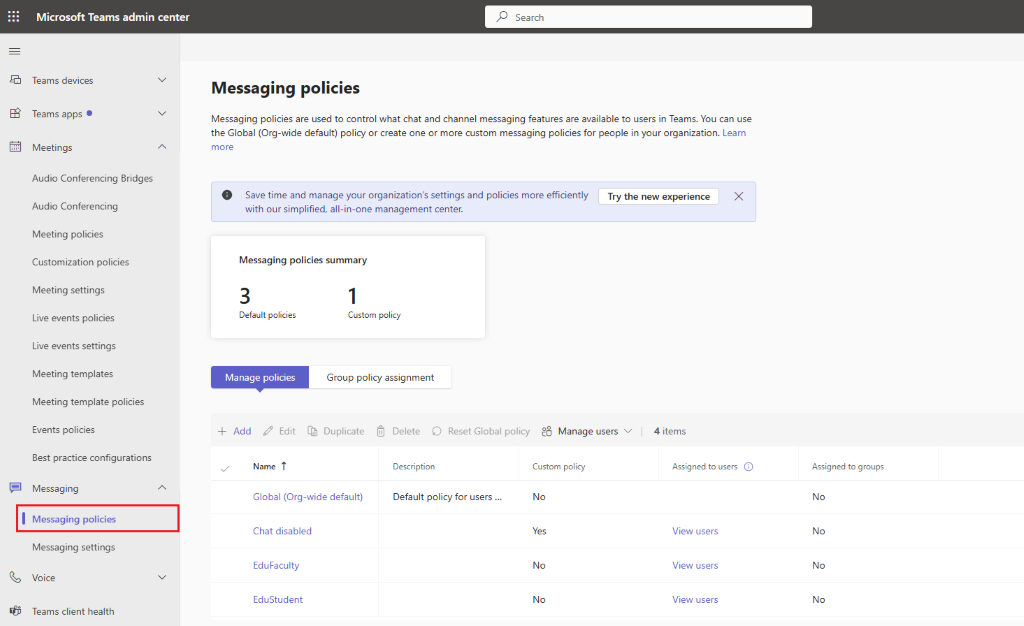Screen dimensions: 1024x626
Task: Toggle the select-all checkmark in the table header
Action: click(x=225, y=468)
